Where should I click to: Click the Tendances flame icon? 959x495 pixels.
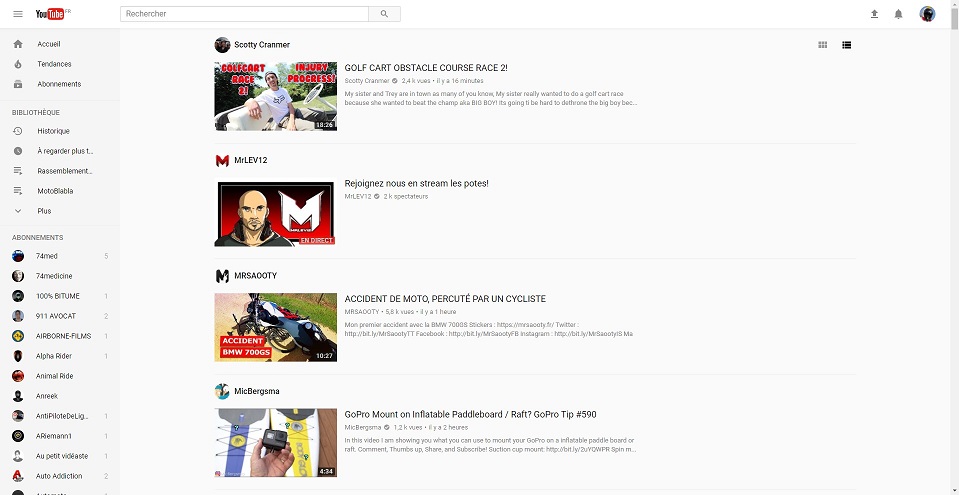(x=18, y=64)
